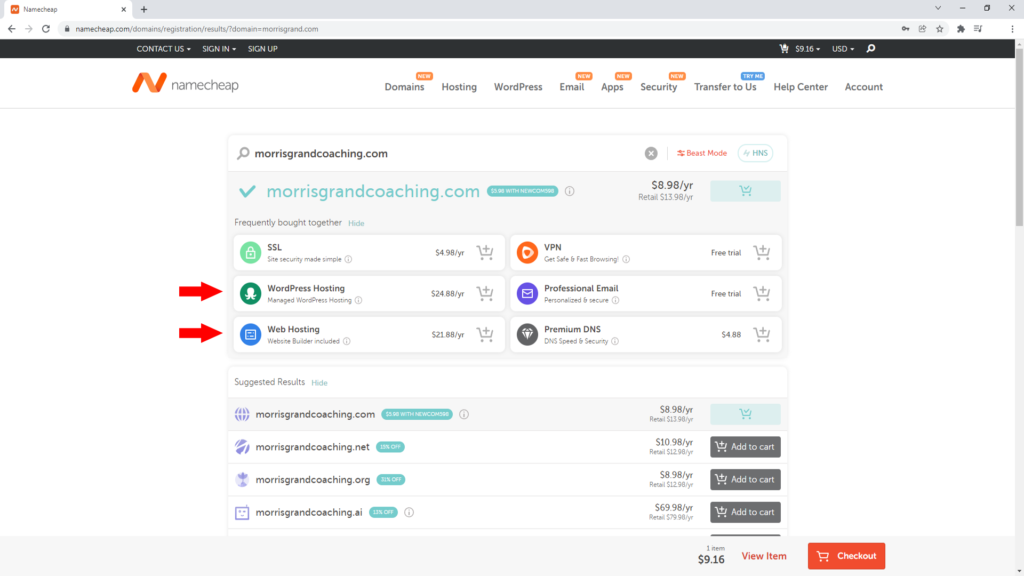Open browser extensions puzzle icon
Screen dimensions: 1024x576
[x=961, y=29]
